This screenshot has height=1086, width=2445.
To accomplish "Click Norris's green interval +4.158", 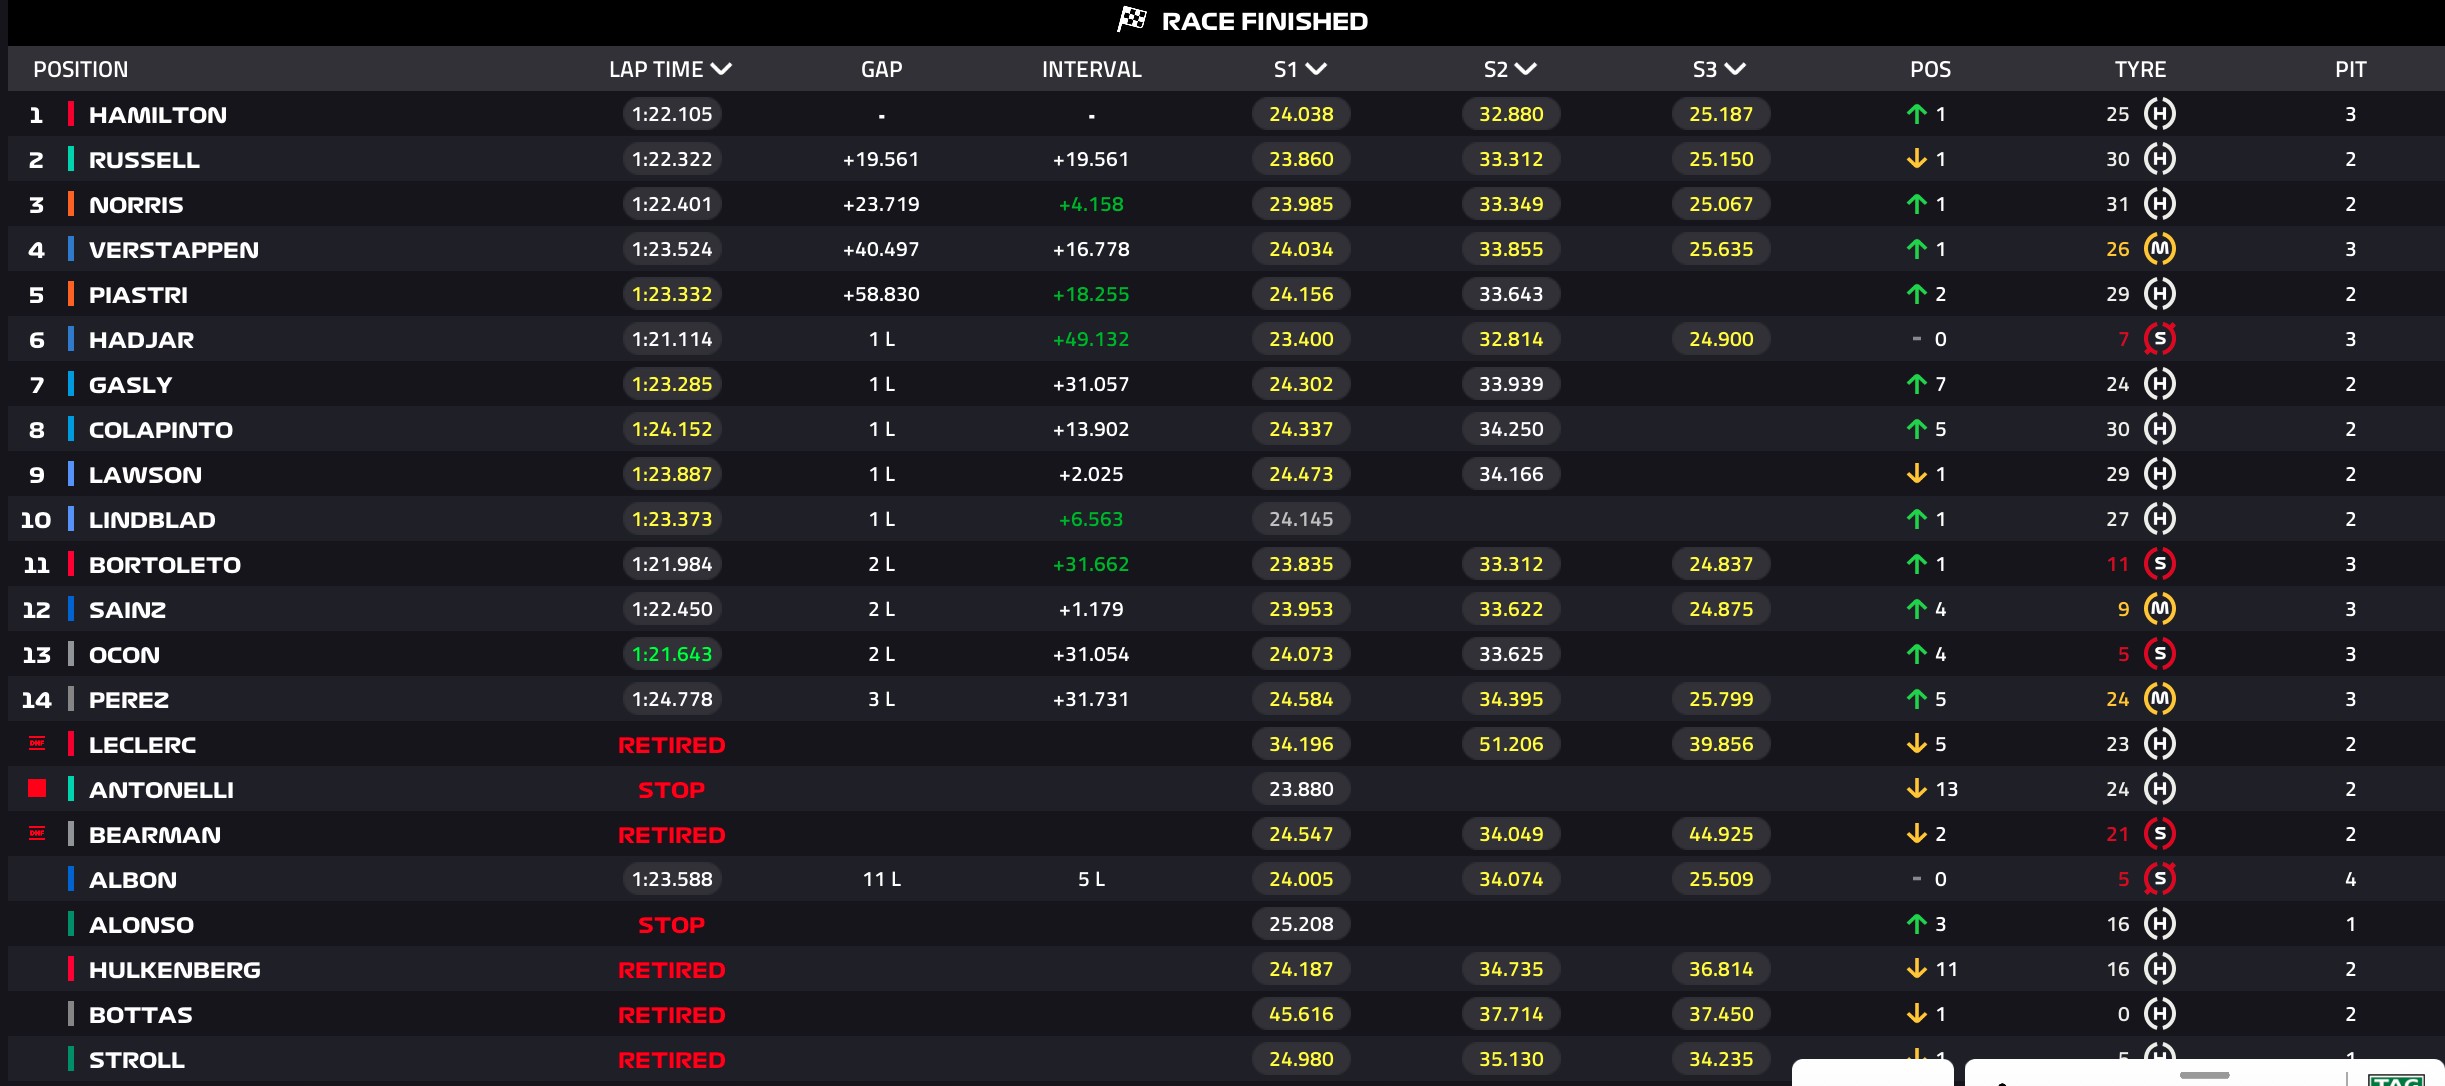I will (x=1091, y=204).
